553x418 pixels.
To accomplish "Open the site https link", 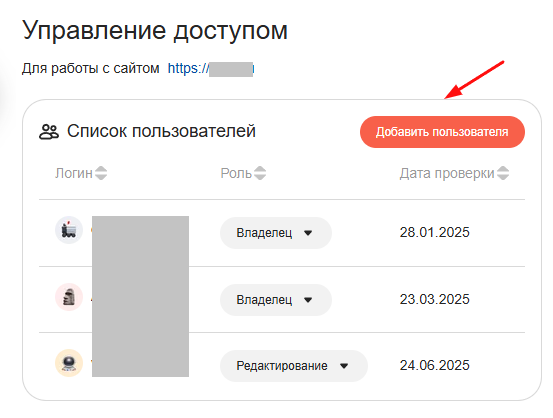I will tap(211, 68).
